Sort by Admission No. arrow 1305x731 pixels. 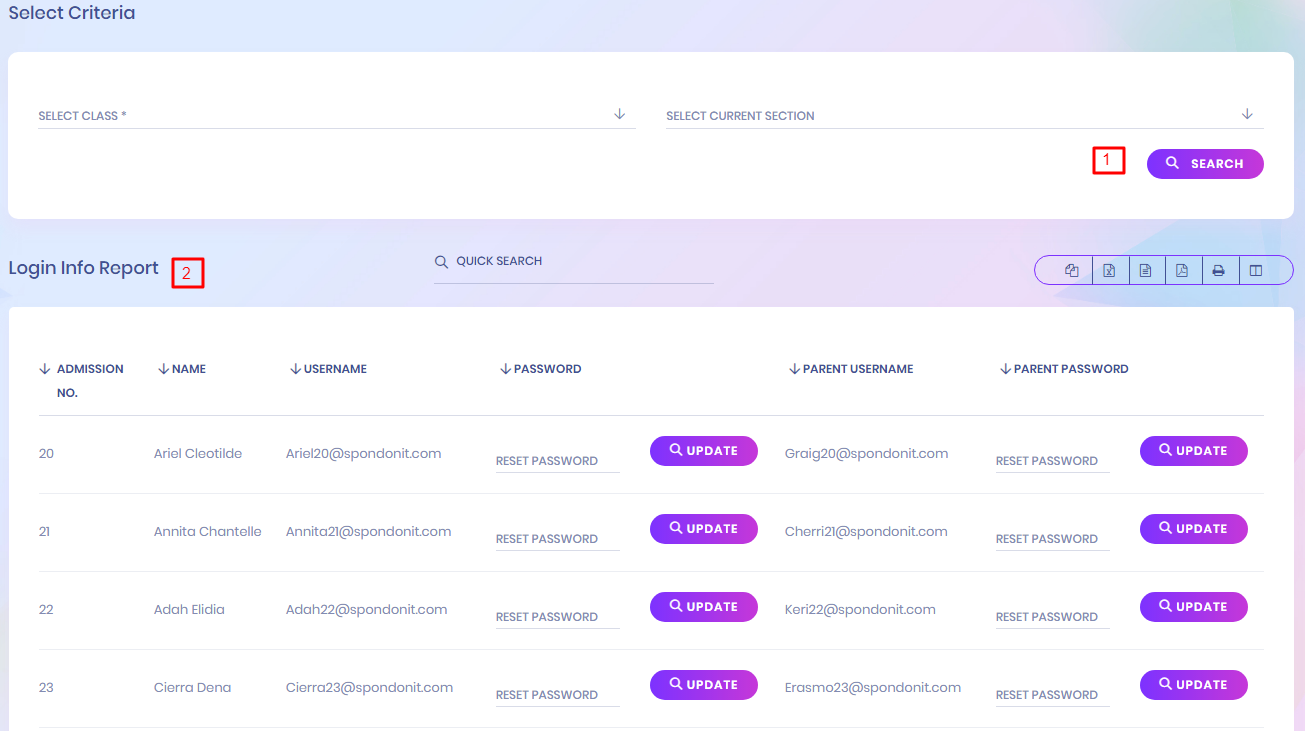[45, 369]
